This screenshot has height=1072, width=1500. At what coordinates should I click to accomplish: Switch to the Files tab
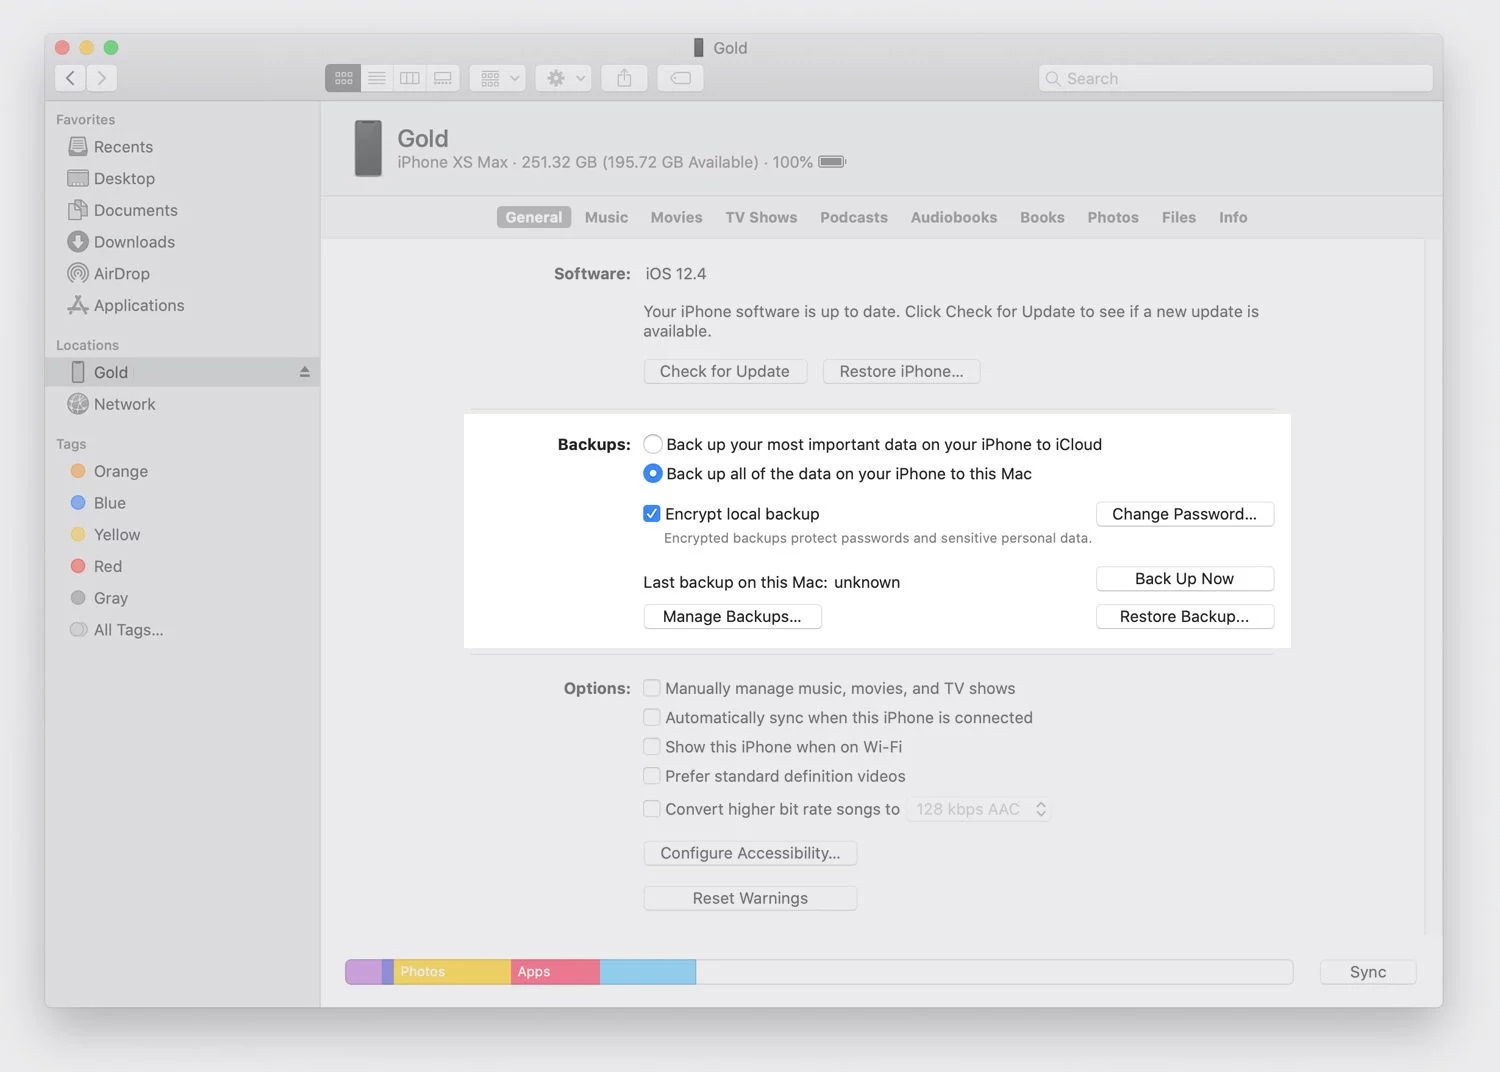click(x=1179, y=217)
